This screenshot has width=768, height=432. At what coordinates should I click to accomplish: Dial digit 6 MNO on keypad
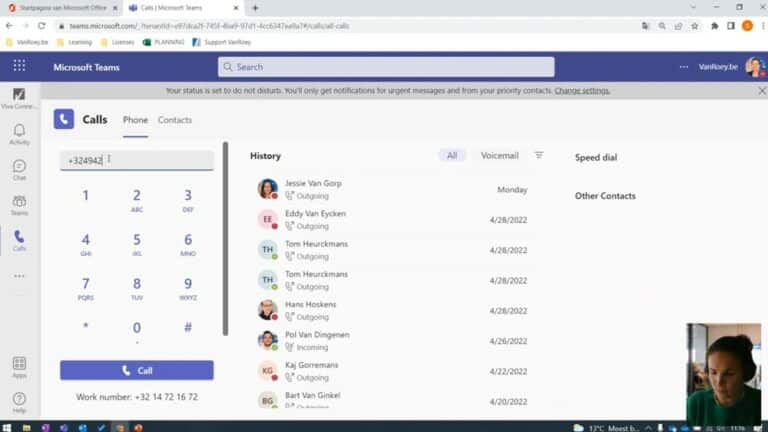pos(188,244)
